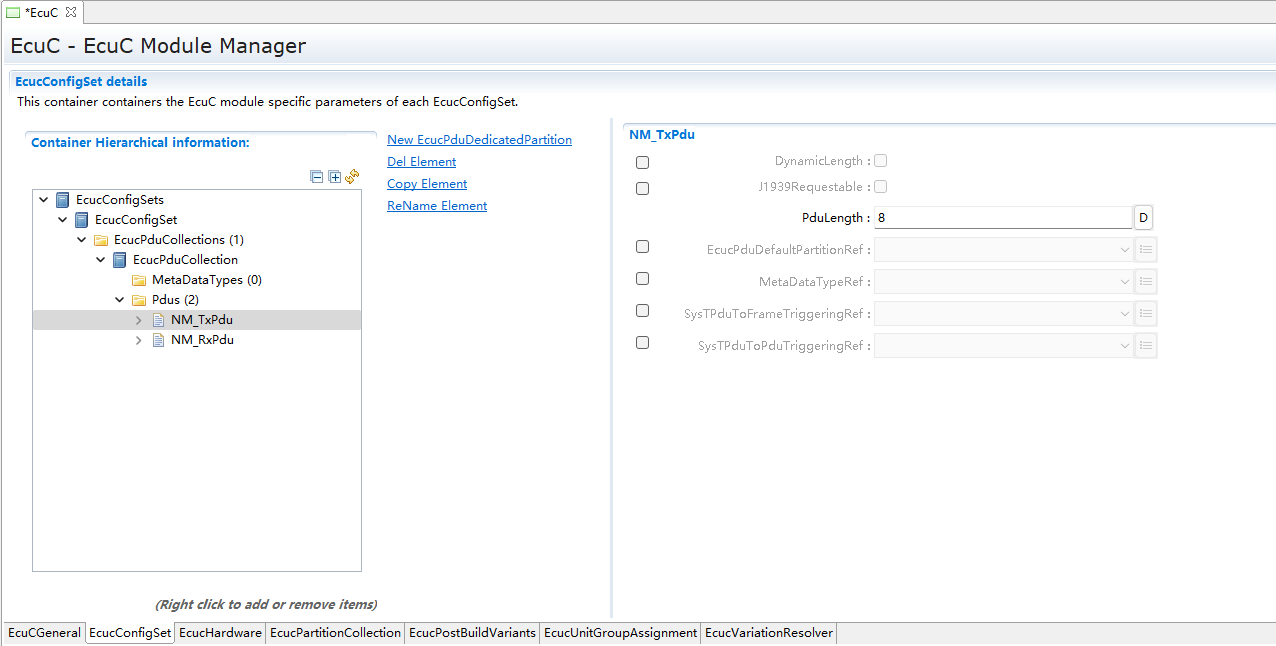Close the EcuC editor tab
Screen dimensions: 1276x646
(71, 12)
